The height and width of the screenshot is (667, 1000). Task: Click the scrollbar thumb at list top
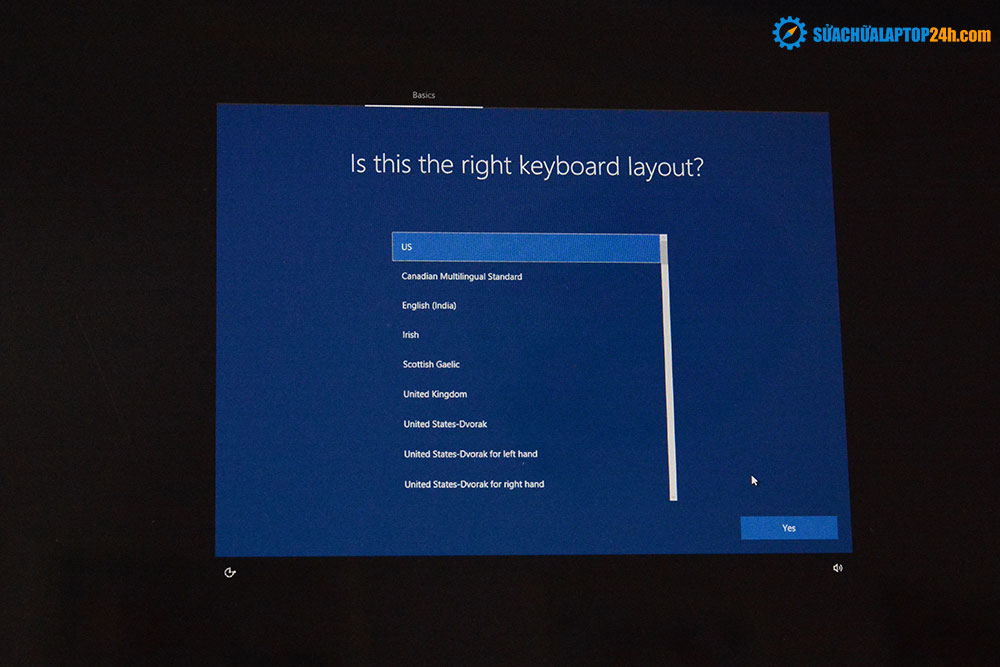(664, 248)
